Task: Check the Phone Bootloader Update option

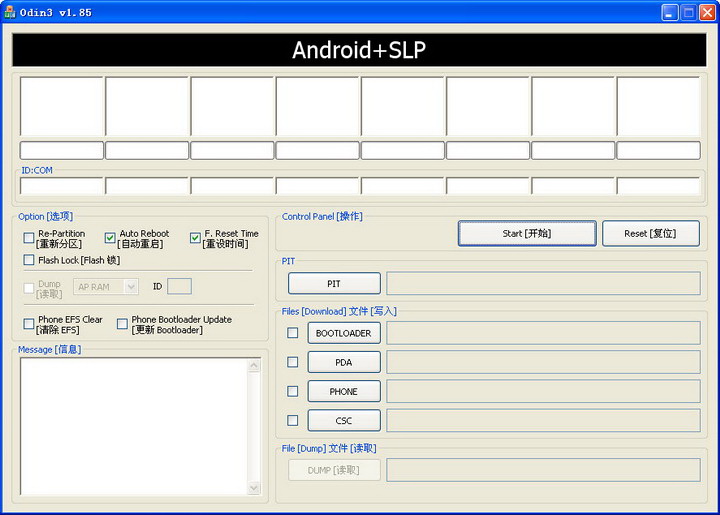Action: pyautogui.click(x=122, y=324)
